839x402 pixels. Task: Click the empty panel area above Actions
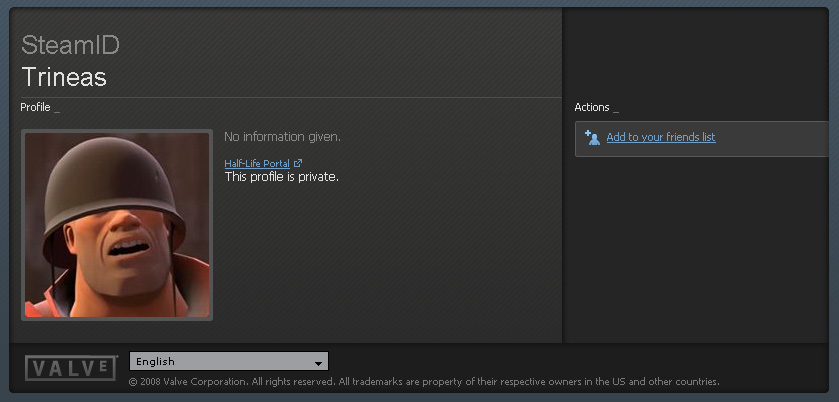pos(700,50)
